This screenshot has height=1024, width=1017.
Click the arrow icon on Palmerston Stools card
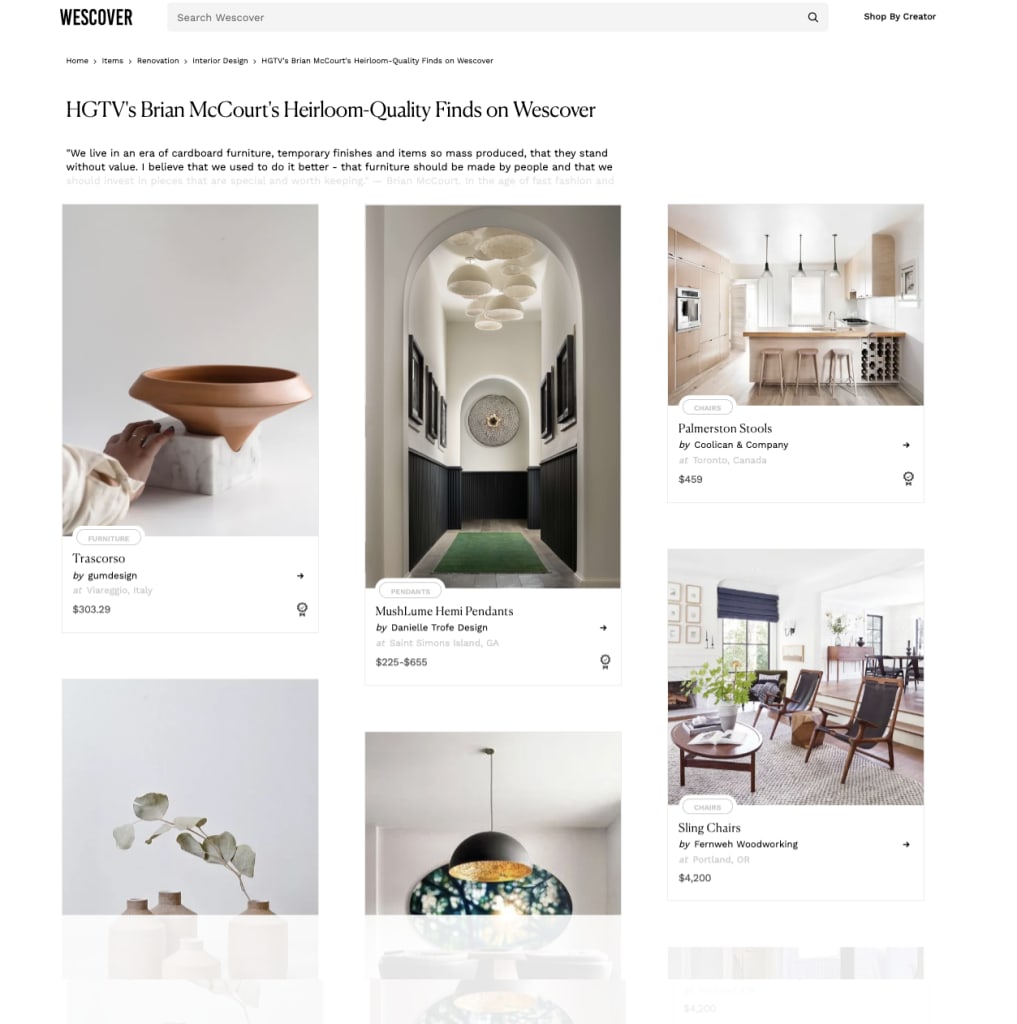(906, 445)
